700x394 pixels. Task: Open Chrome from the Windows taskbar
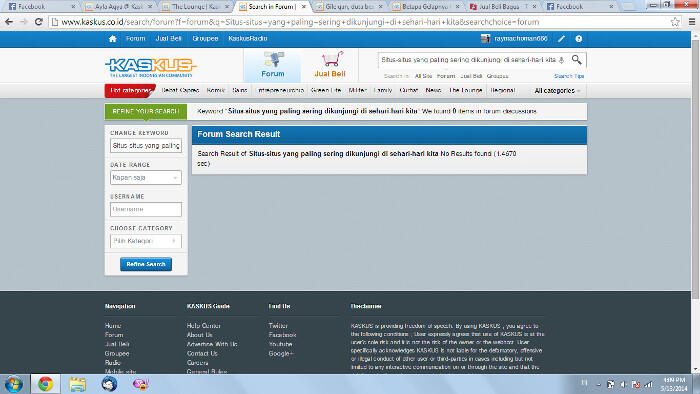pyautogui.click(x=45, y=384)
